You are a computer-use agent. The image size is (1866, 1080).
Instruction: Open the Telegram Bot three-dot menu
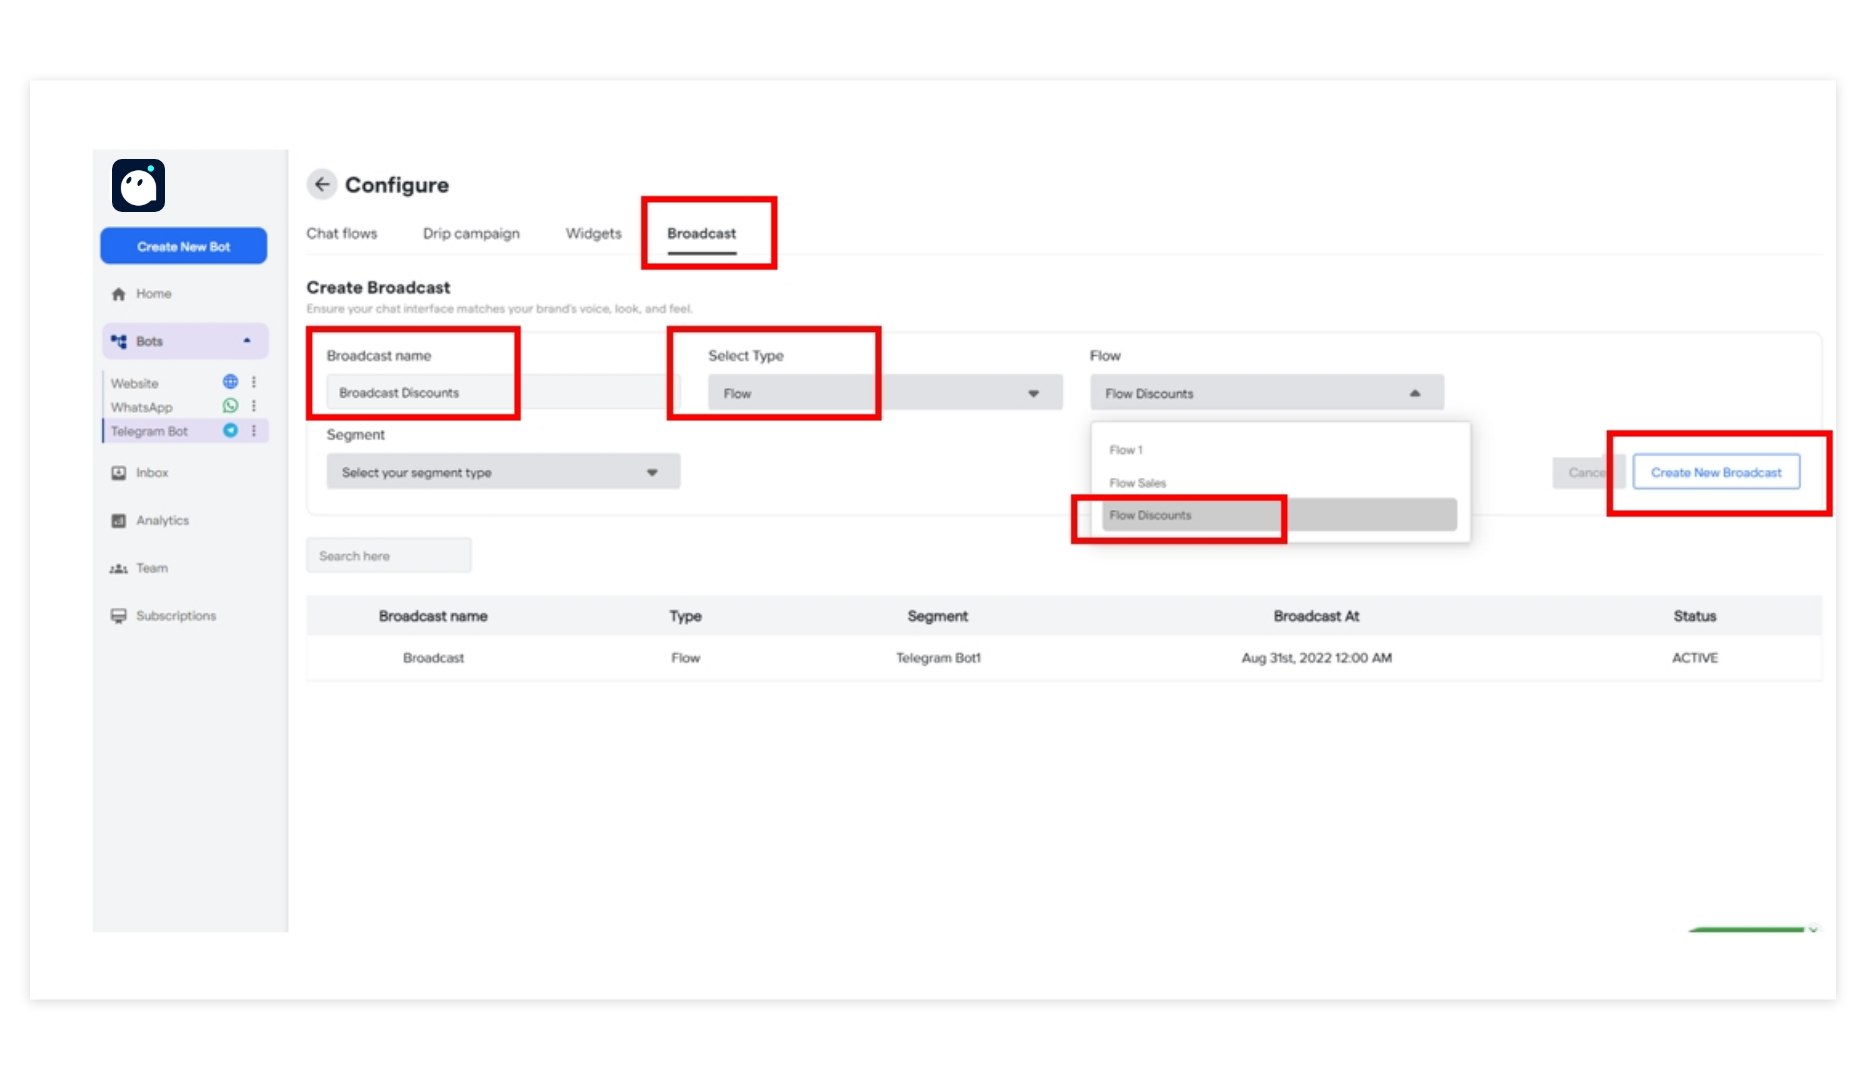(254, 430)
